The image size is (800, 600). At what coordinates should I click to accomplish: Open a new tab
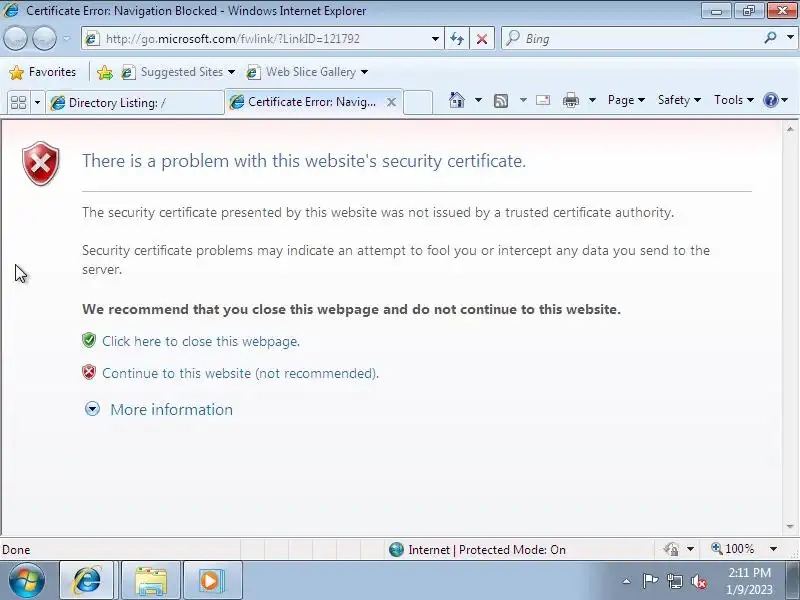pyautogui.click(x=418, y=102)
